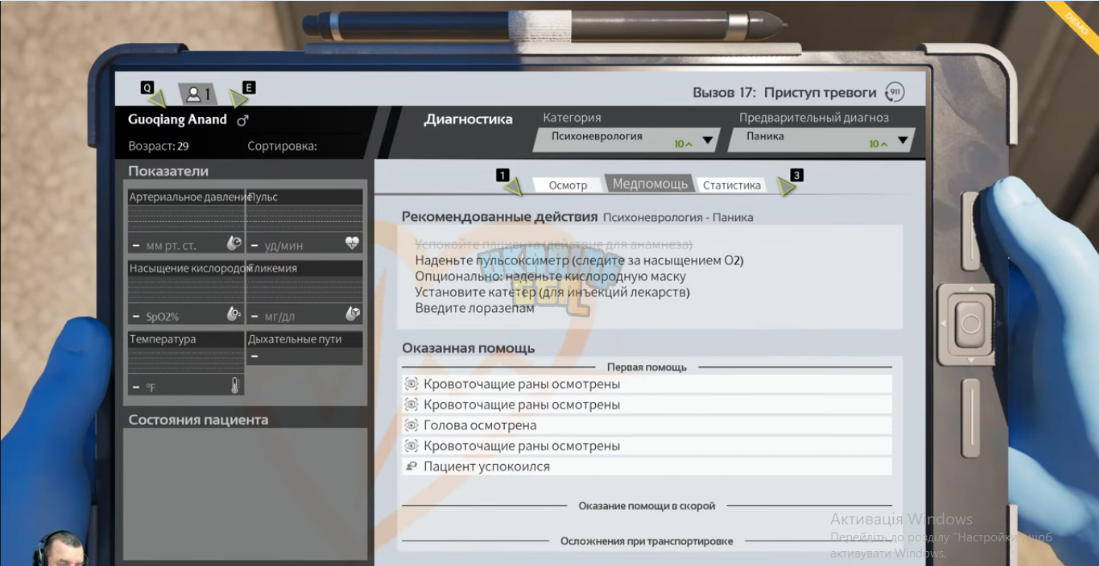This screenshot has height=566, width=1099.
Task: Select the Медпомощь tab
Action: coord(650,184)
